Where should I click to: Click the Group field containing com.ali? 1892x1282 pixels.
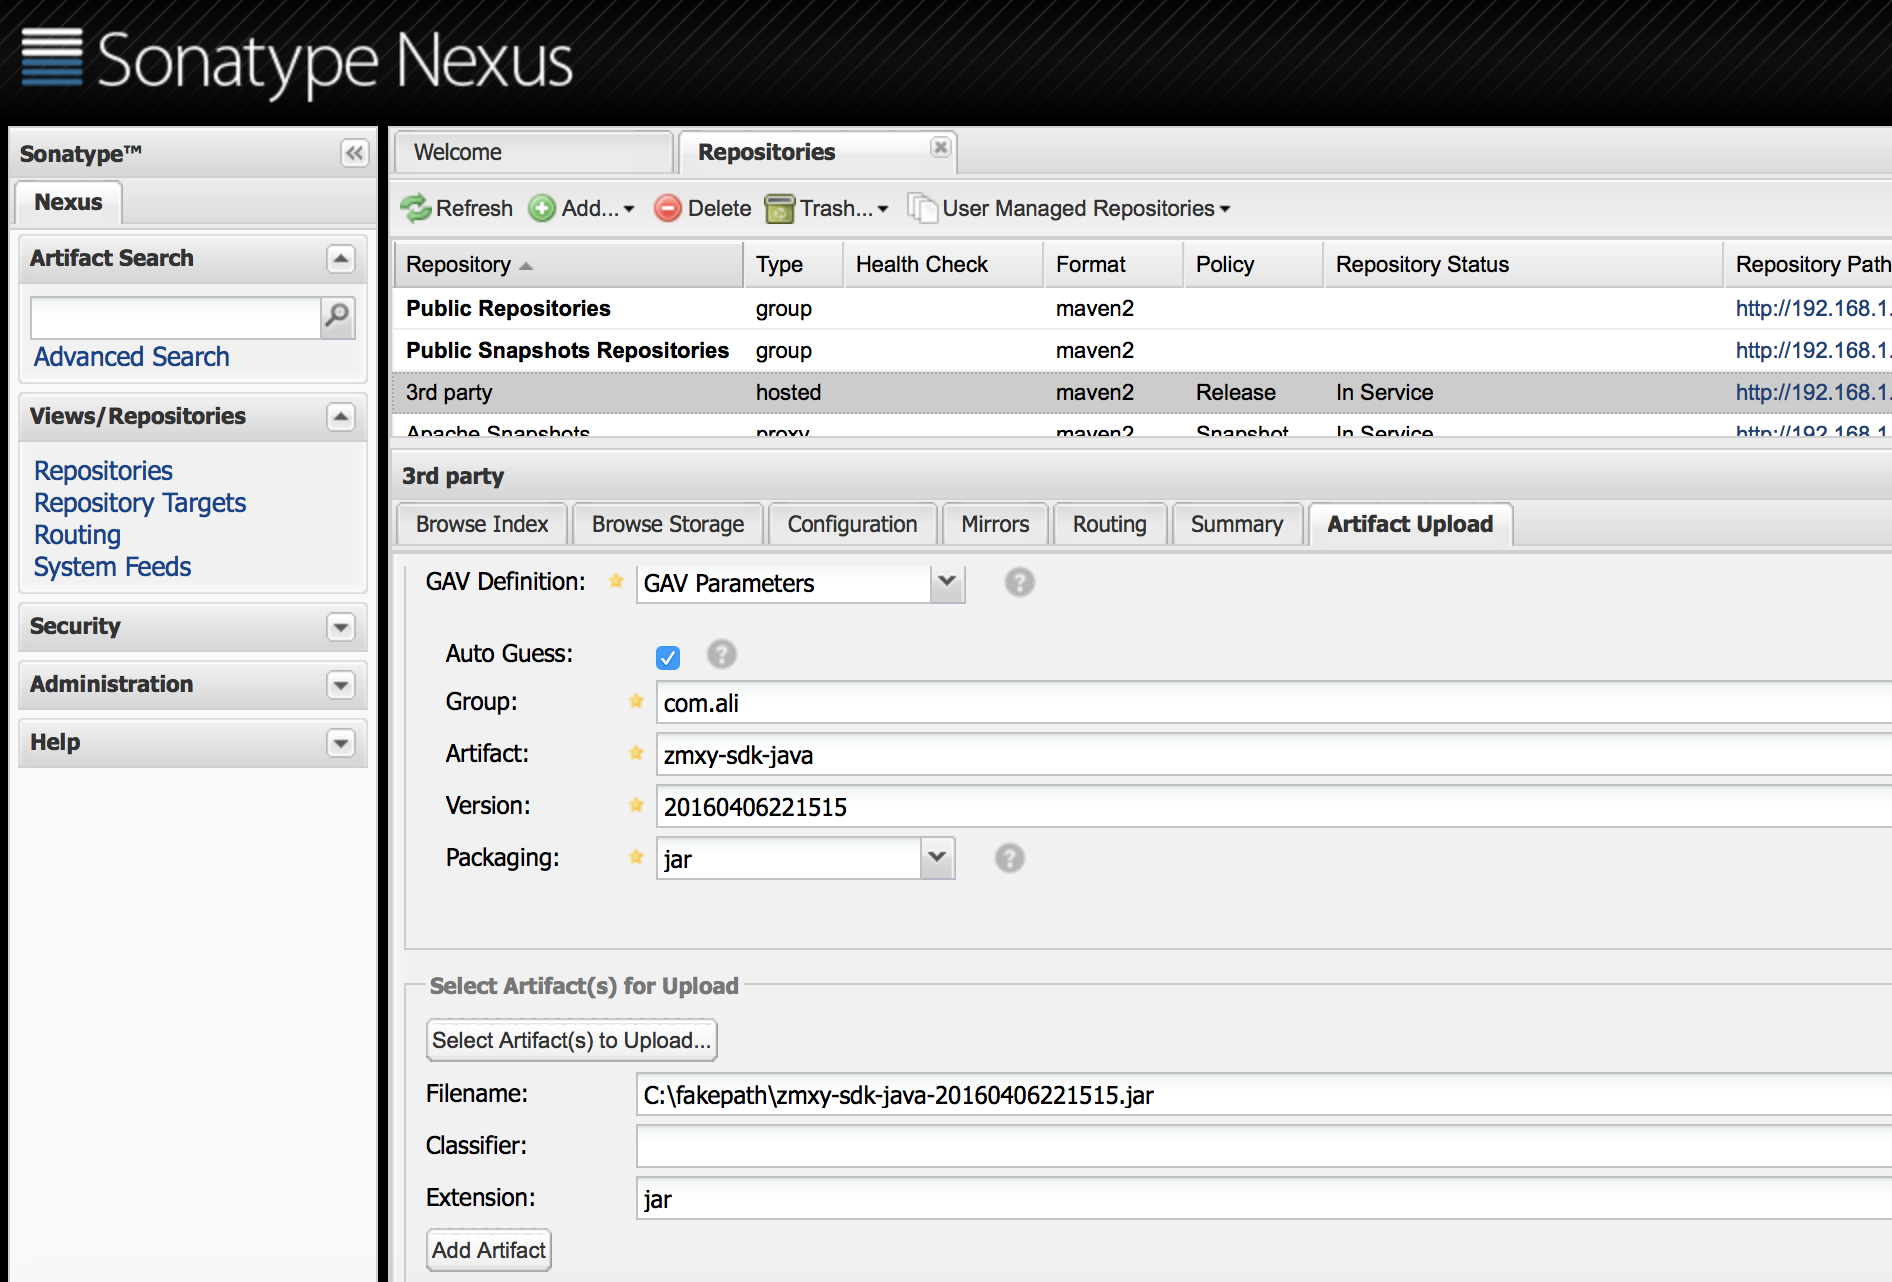[x=1274, y=703]
